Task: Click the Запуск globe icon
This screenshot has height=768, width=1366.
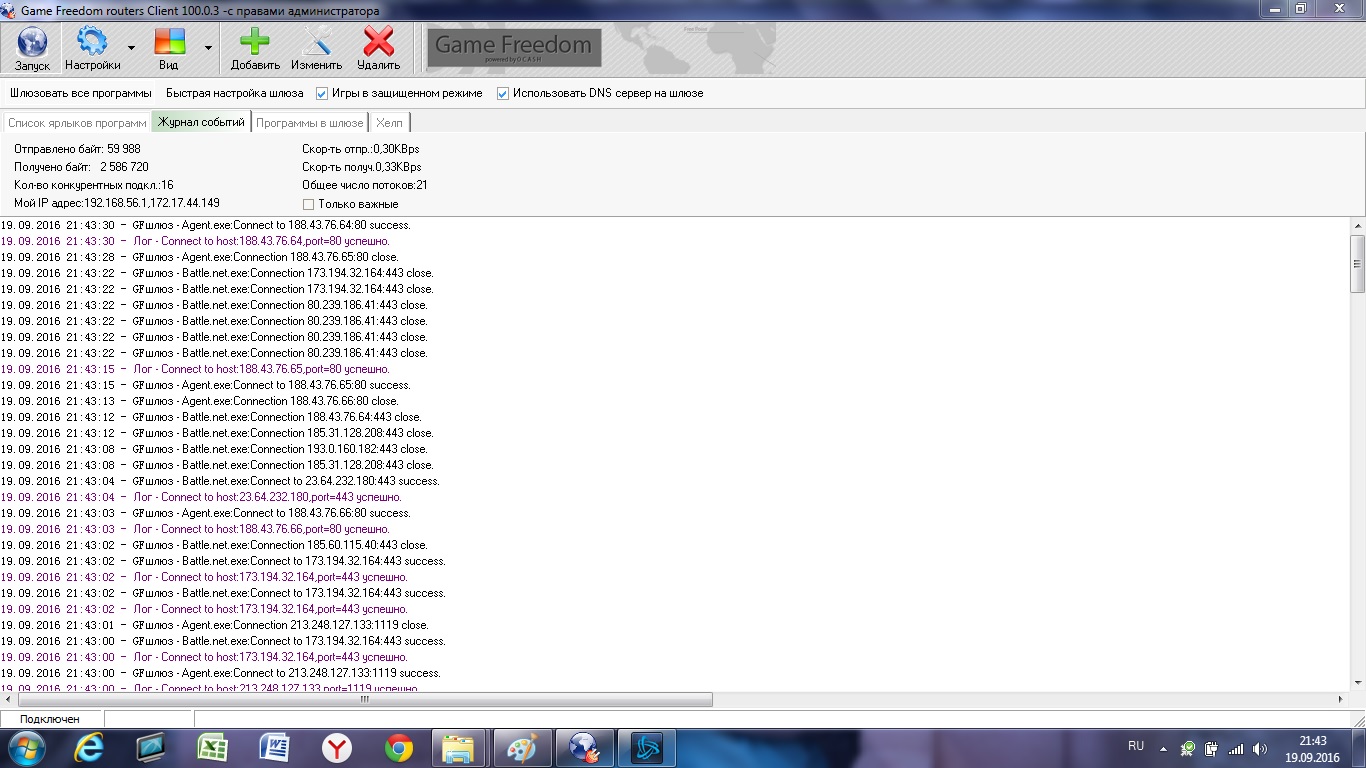Action: pyautogui.click(x=32, y=43)
